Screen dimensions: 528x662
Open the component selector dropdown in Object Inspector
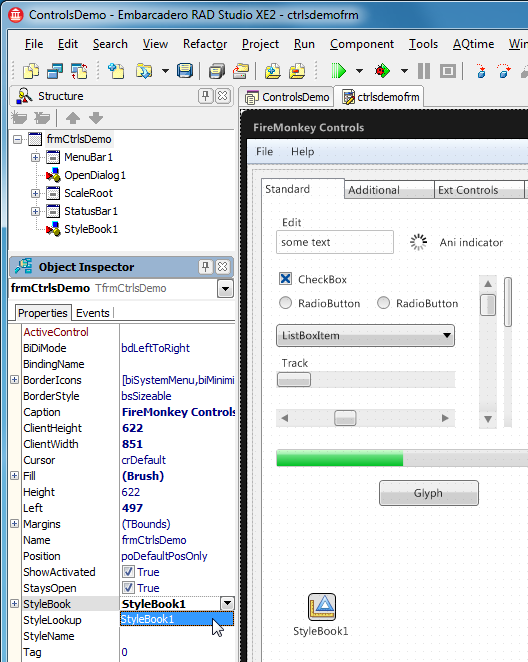pos(225,289)
